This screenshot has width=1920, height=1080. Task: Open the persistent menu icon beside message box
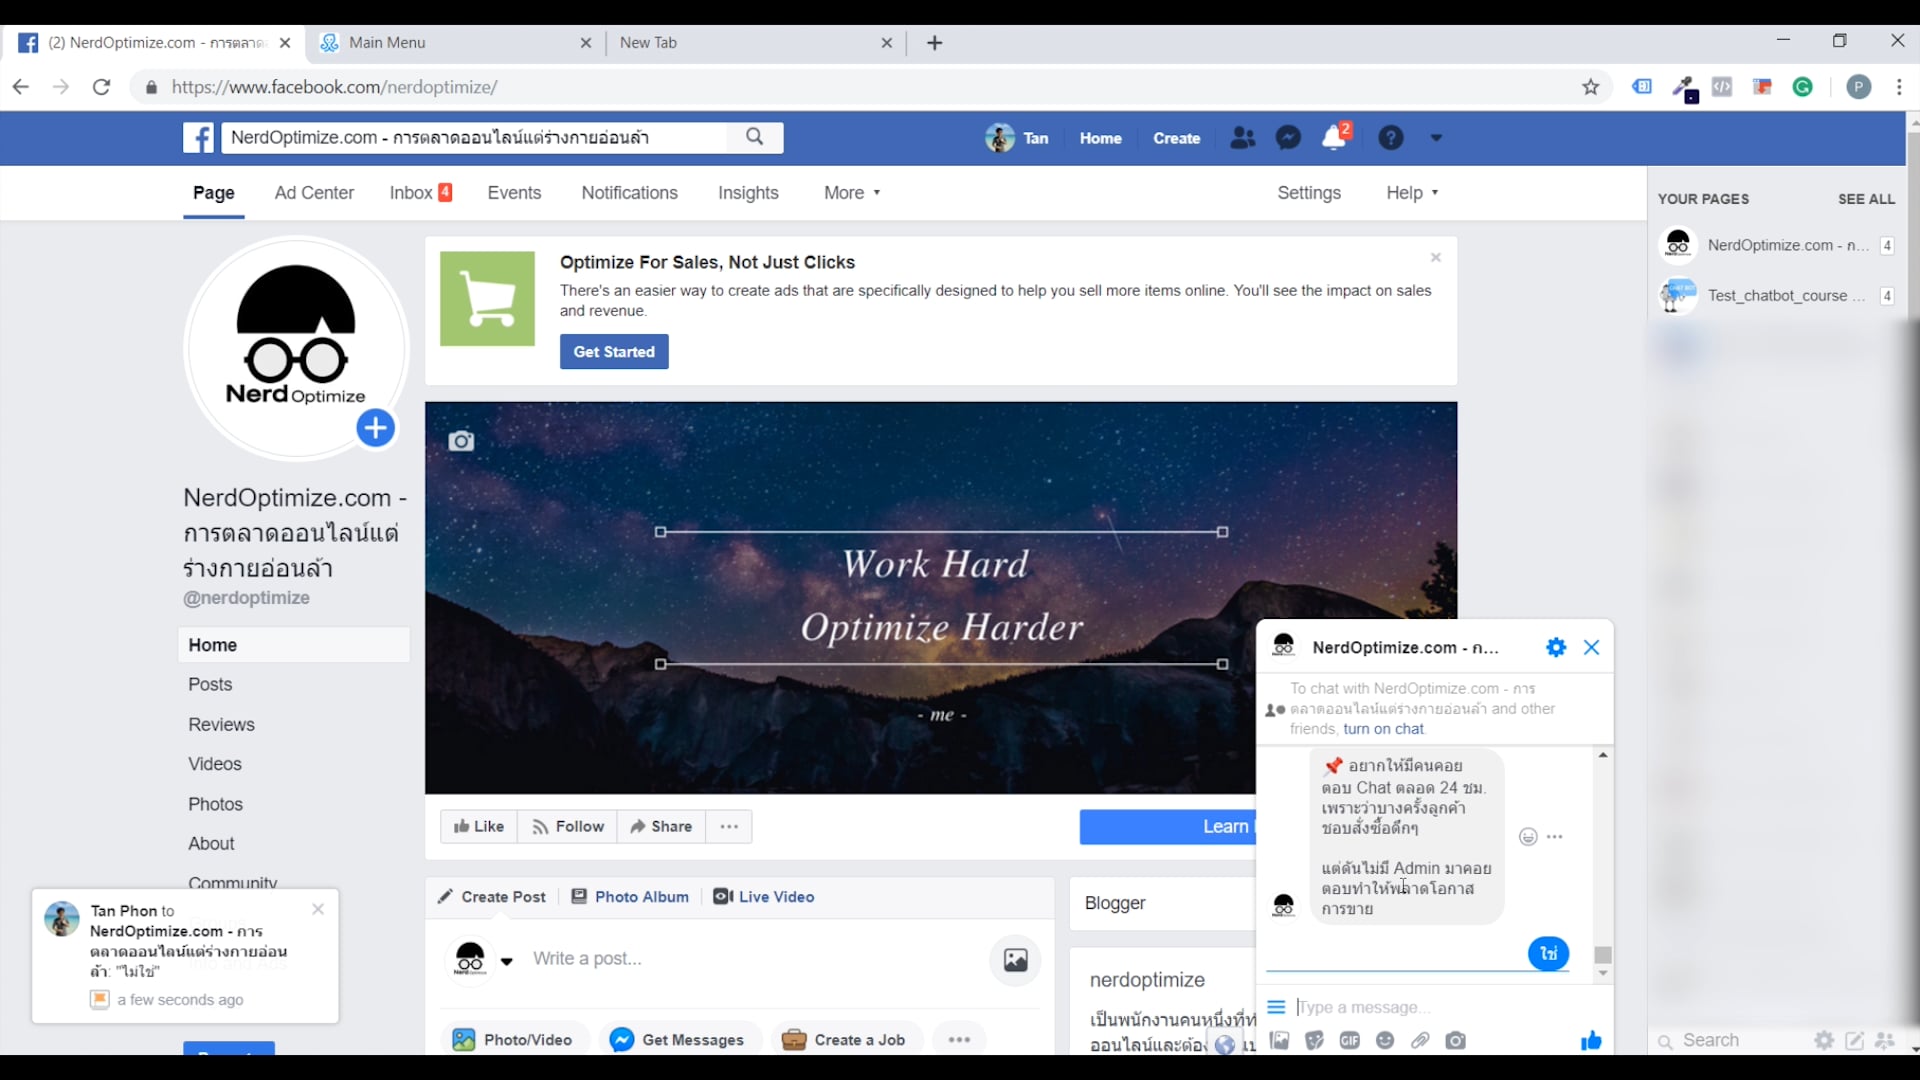click(x=1276, y=1007)
